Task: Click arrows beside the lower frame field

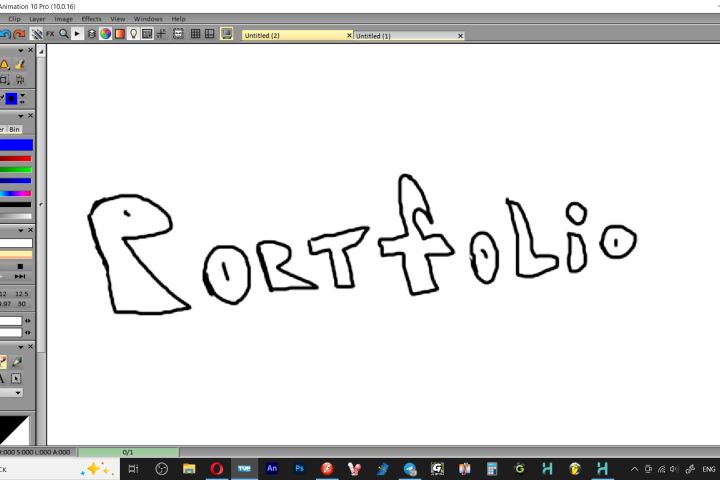Action: point(28,332)
